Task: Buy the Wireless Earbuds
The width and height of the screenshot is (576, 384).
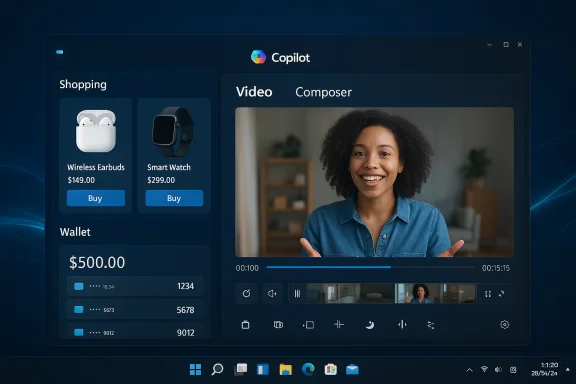Action: (96, 198)
